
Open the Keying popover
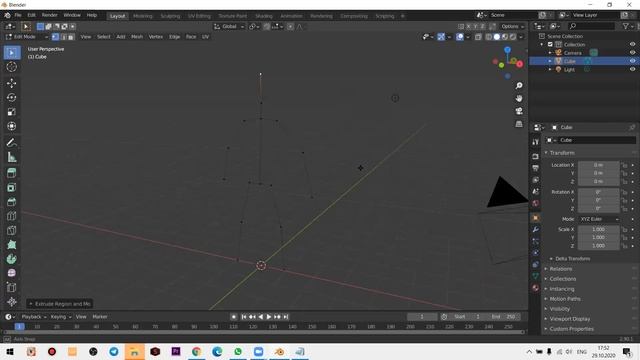click(x=61, y=317)
